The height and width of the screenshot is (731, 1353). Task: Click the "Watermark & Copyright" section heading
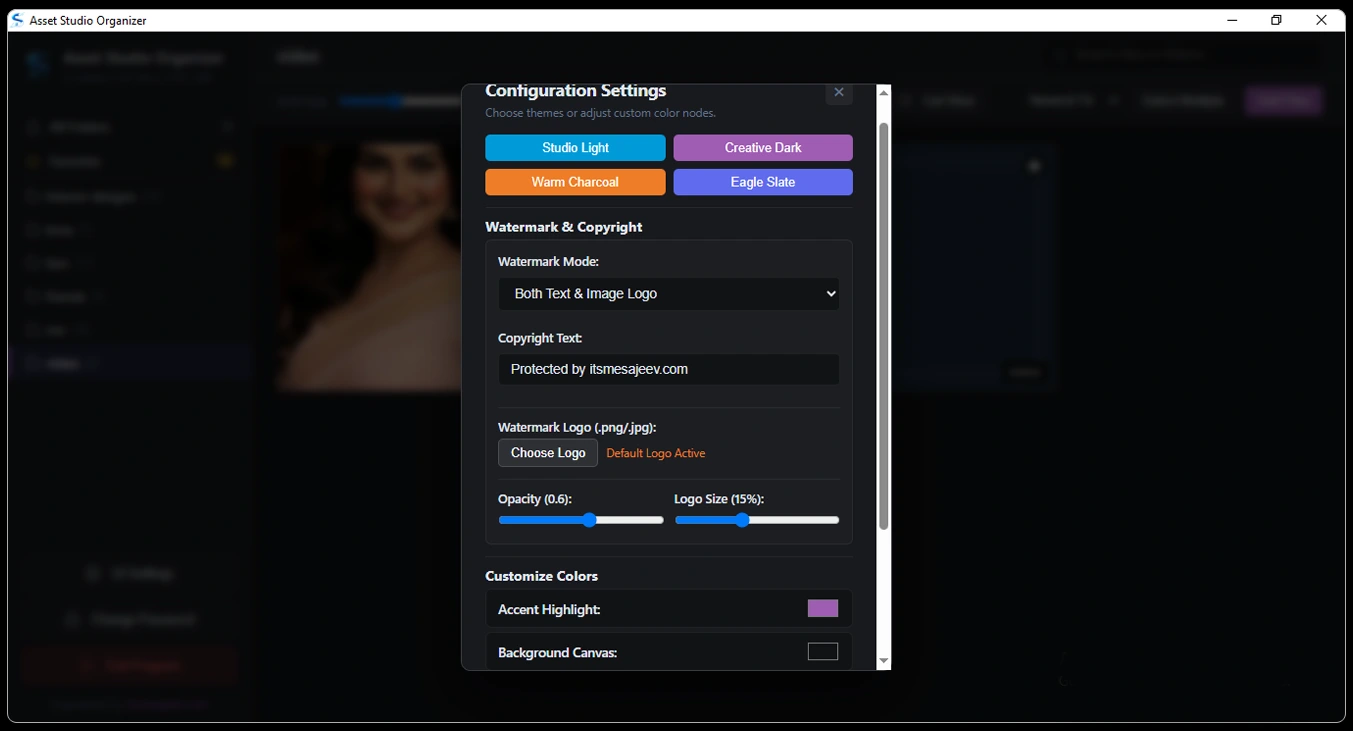coord(564,227)
